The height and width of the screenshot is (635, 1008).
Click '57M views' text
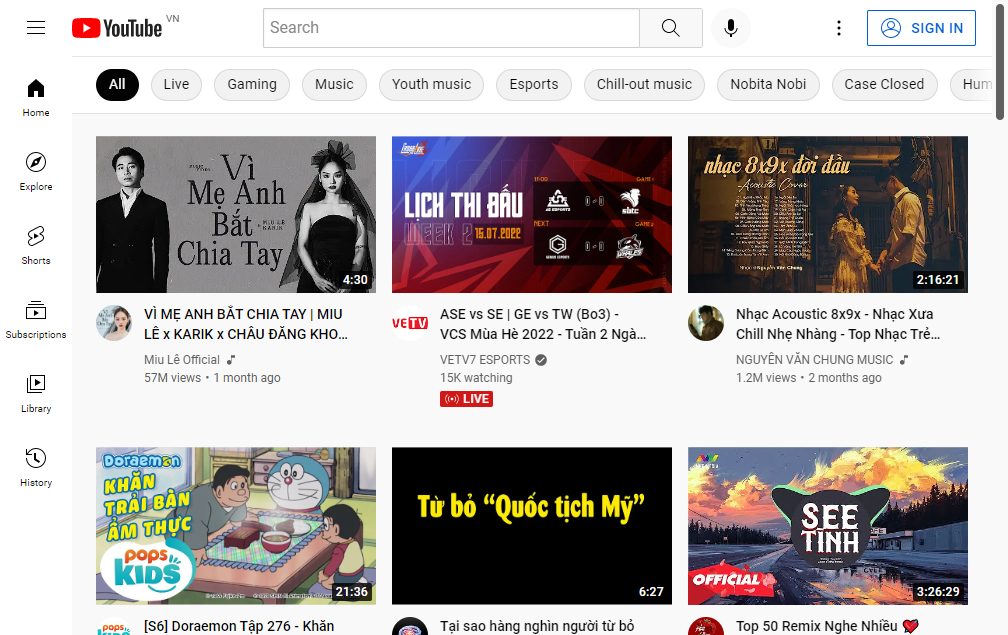172,378
